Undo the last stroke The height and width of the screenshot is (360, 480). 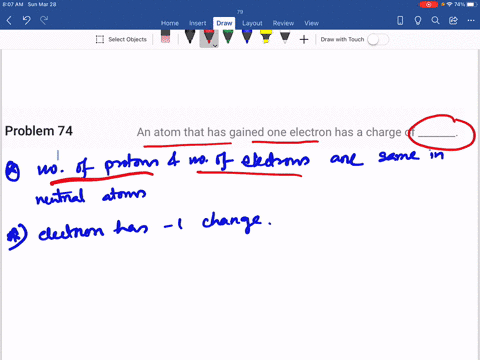tap(27, 21)
